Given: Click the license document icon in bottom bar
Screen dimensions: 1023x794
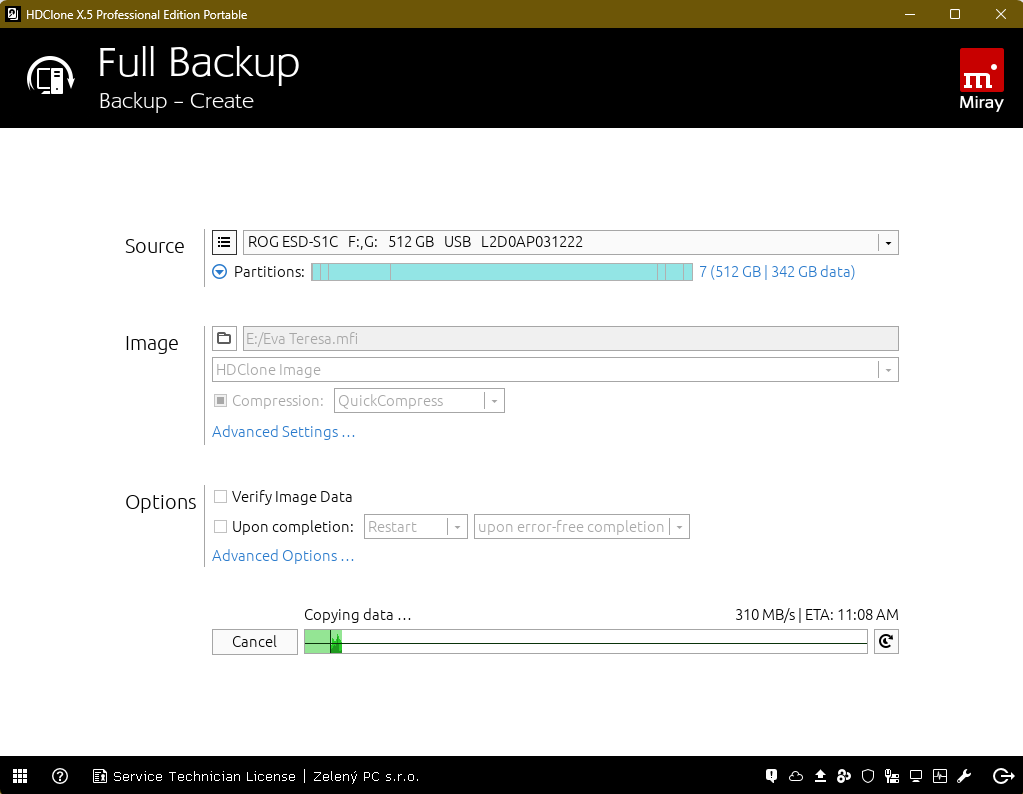Looking at the screenshot, I should [100, 776].
